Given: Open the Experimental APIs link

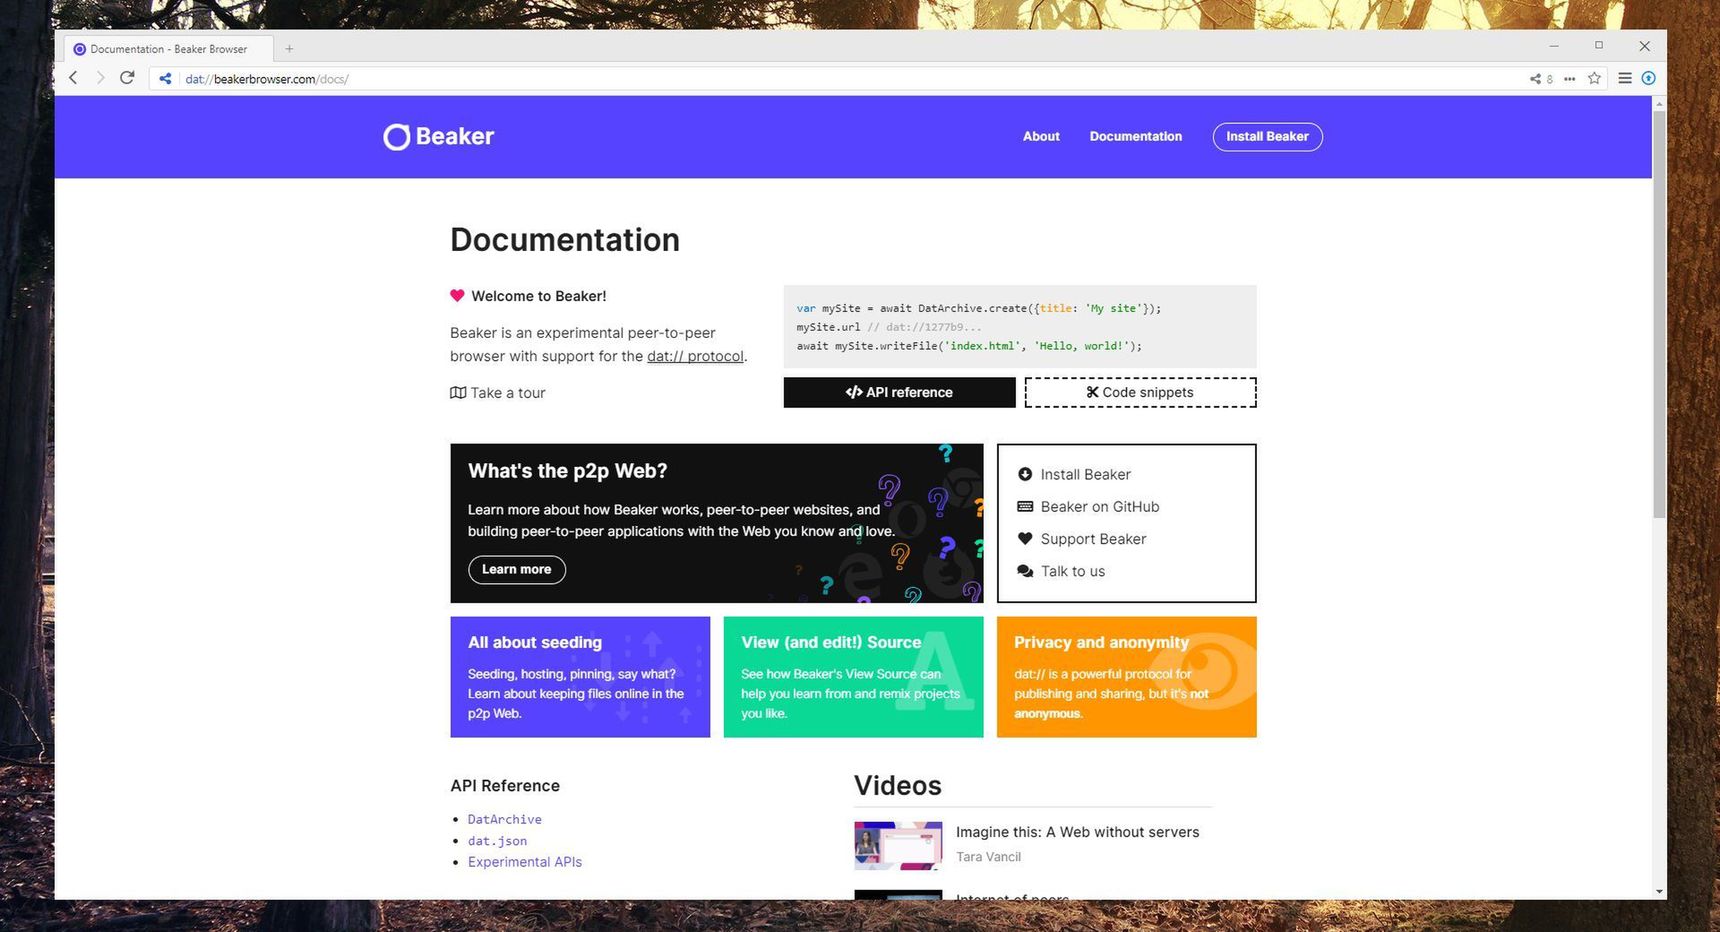Looking at the screenshot, I should pyautogui.click(x=525, y=862).
